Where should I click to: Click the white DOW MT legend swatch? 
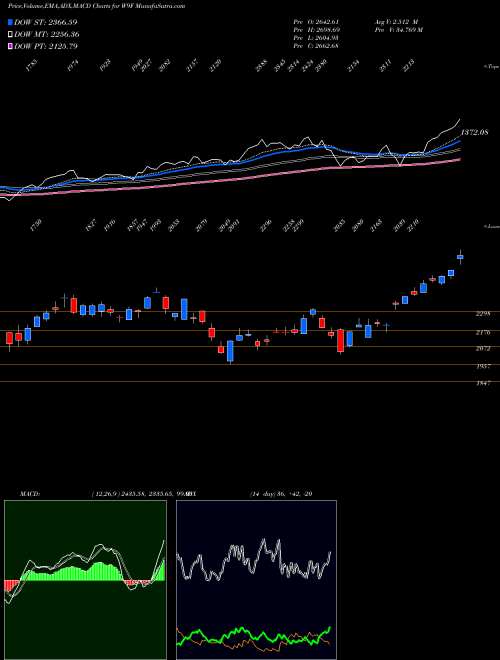[x=10, y=34]
